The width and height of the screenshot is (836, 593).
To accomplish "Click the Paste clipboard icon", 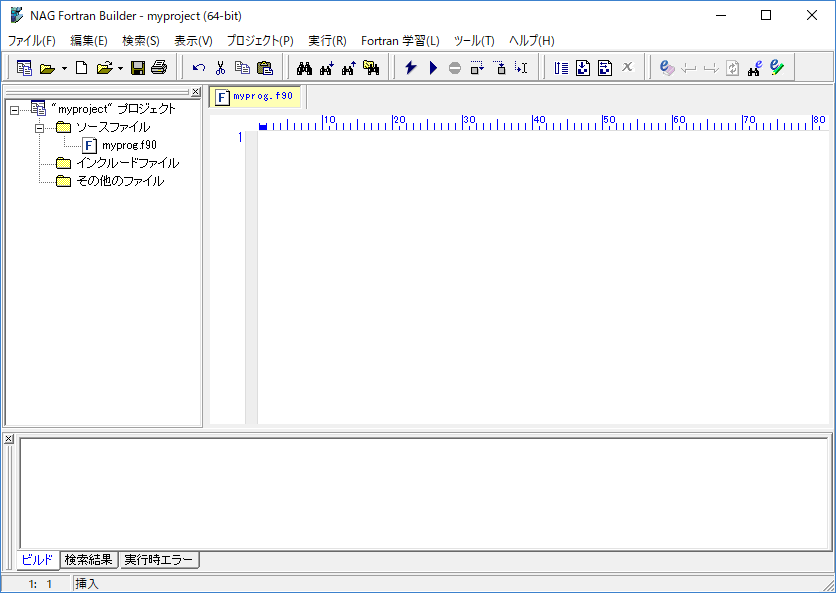I will pos(264,68).
